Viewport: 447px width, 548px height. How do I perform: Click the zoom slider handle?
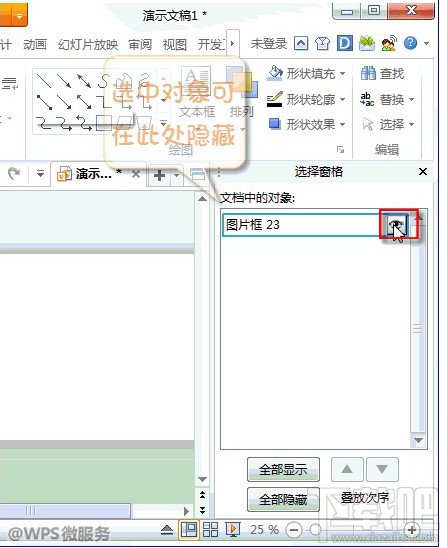[315, 530]
